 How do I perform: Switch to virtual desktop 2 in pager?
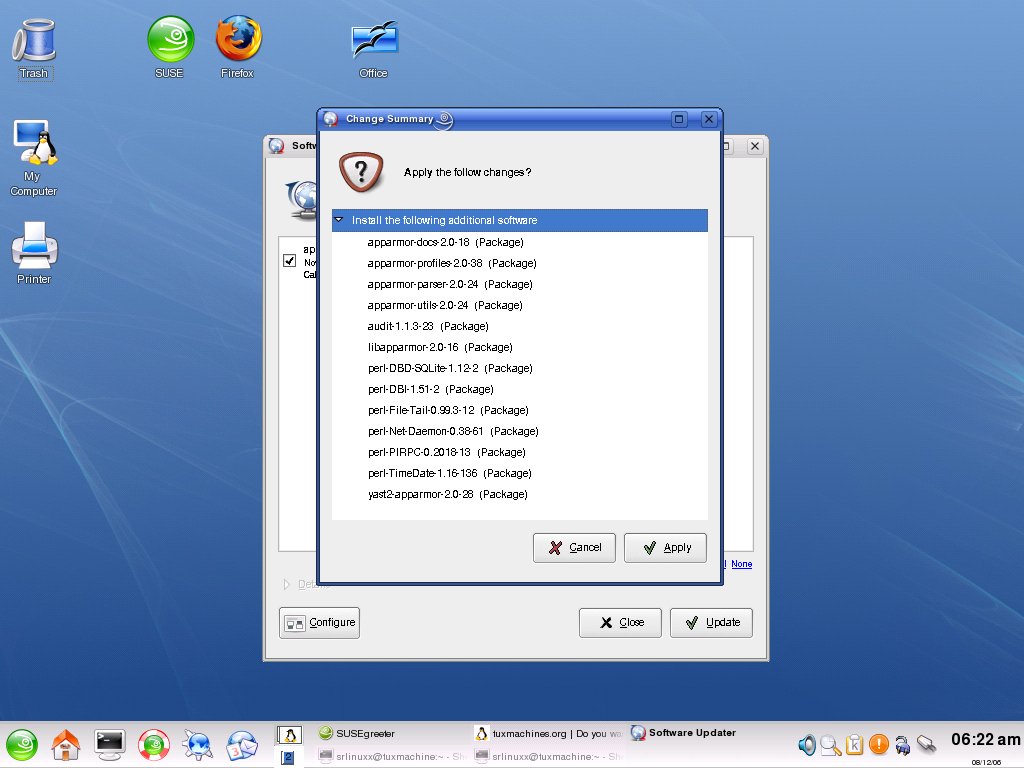coord(288,757)
